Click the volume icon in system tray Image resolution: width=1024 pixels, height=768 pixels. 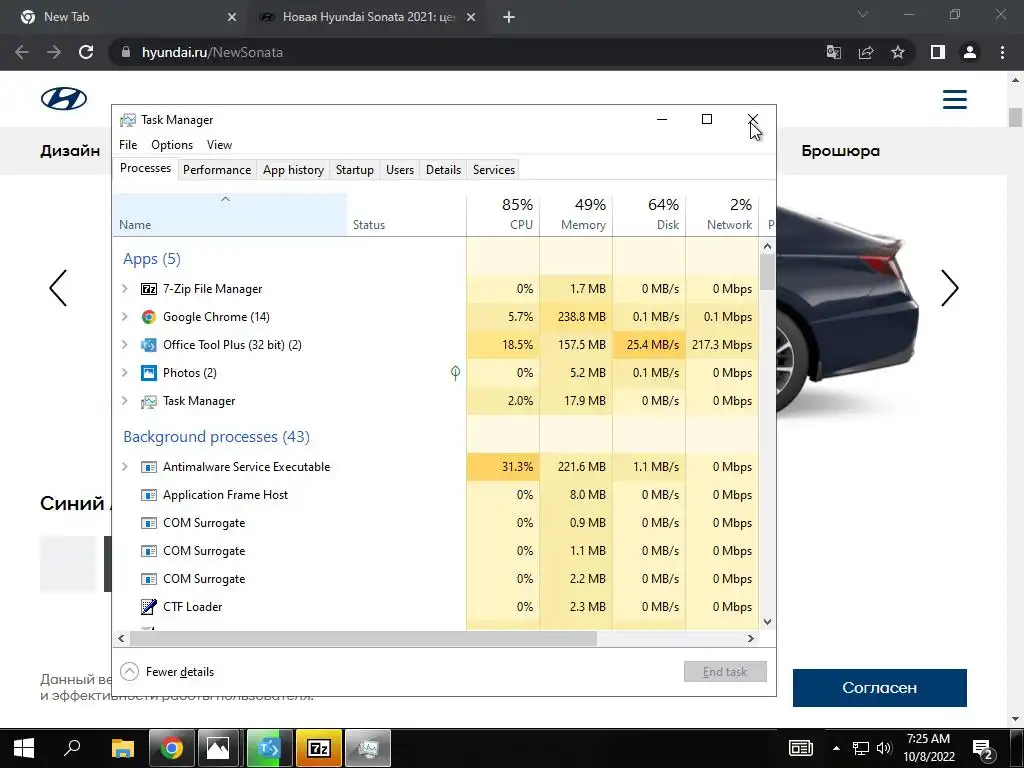(x=884, y=748)
